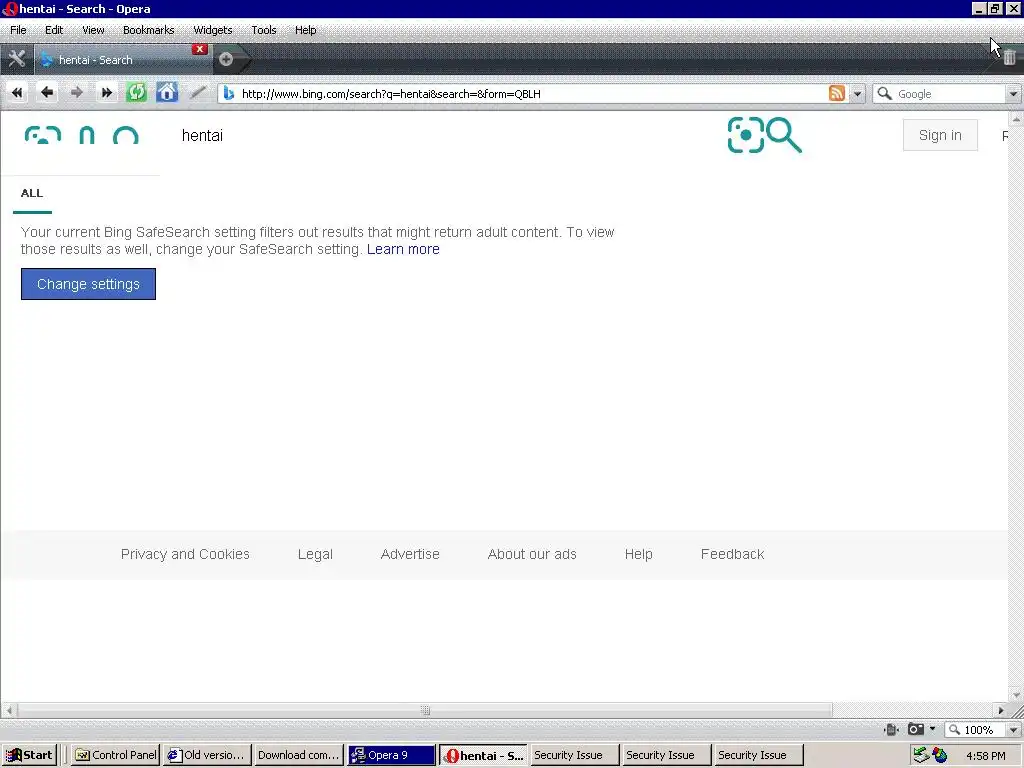Screen dimensions: 1024x768
Task: Expand the image display dropdown arrow
Action: click(933, 729)
